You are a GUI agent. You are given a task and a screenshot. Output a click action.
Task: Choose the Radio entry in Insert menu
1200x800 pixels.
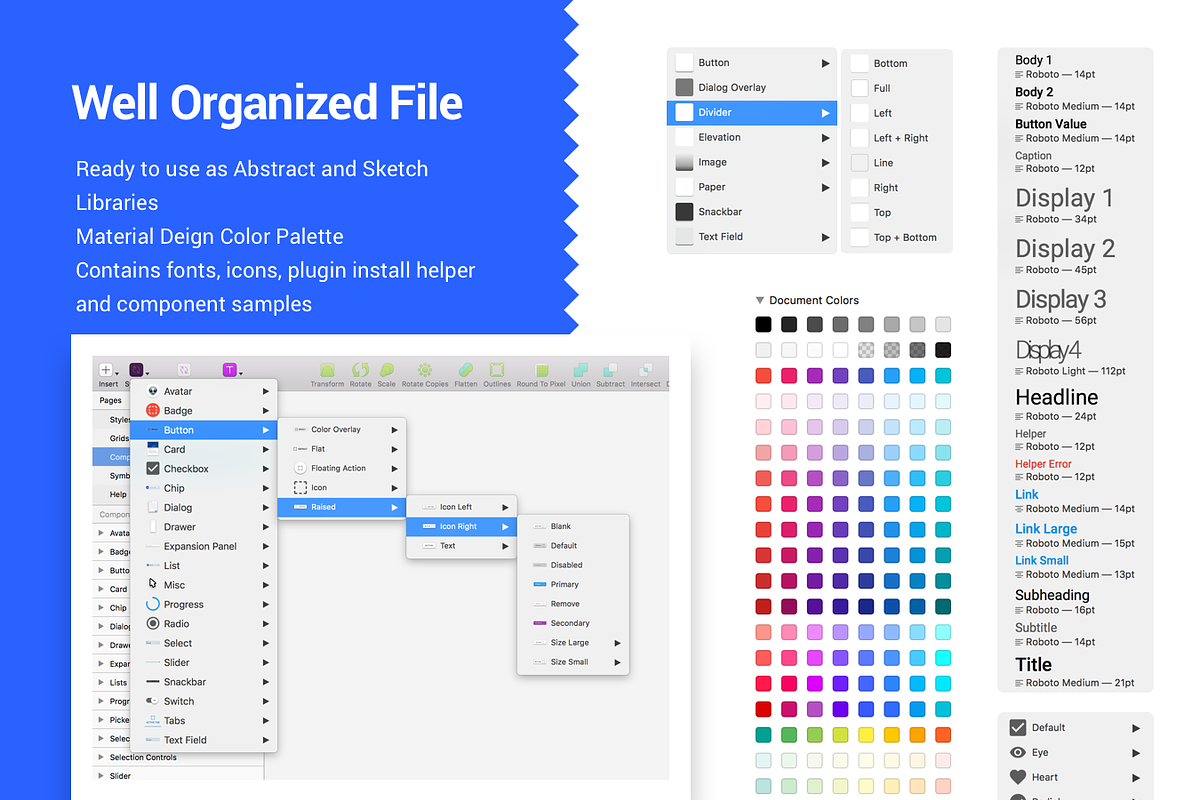tap(204, 623)
